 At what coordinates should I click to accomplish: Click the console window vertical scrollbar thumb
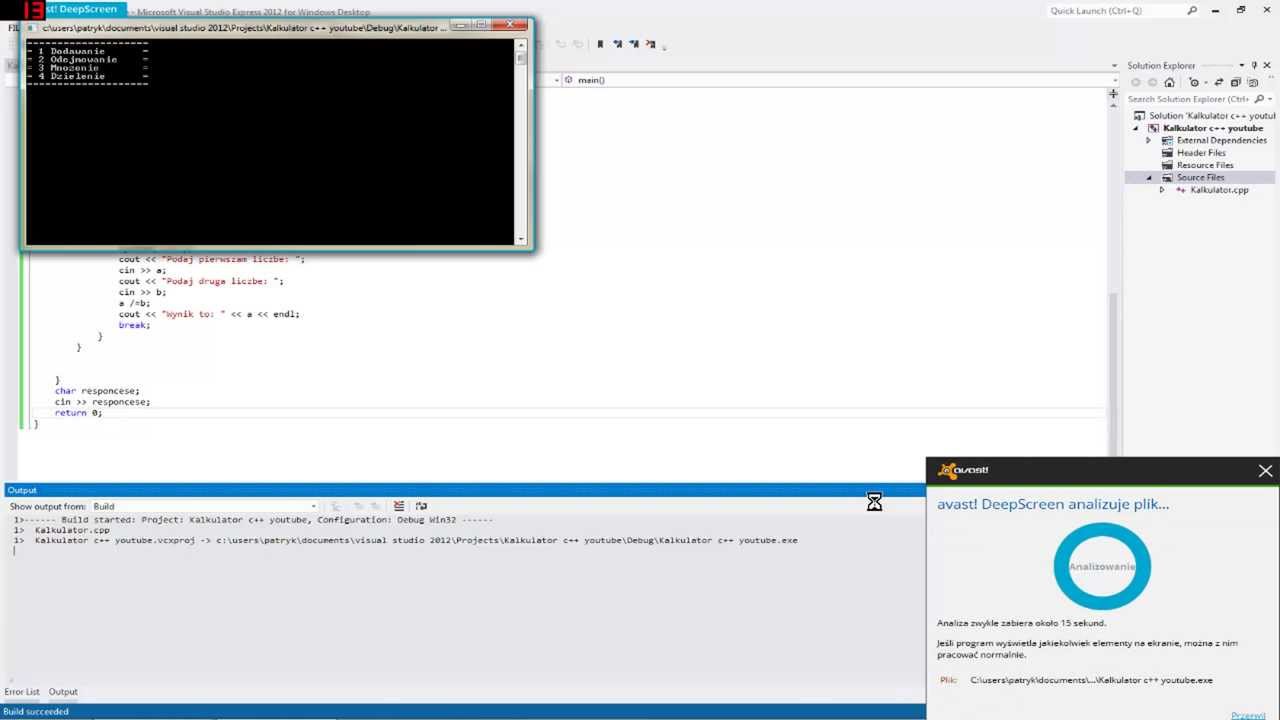521,58
